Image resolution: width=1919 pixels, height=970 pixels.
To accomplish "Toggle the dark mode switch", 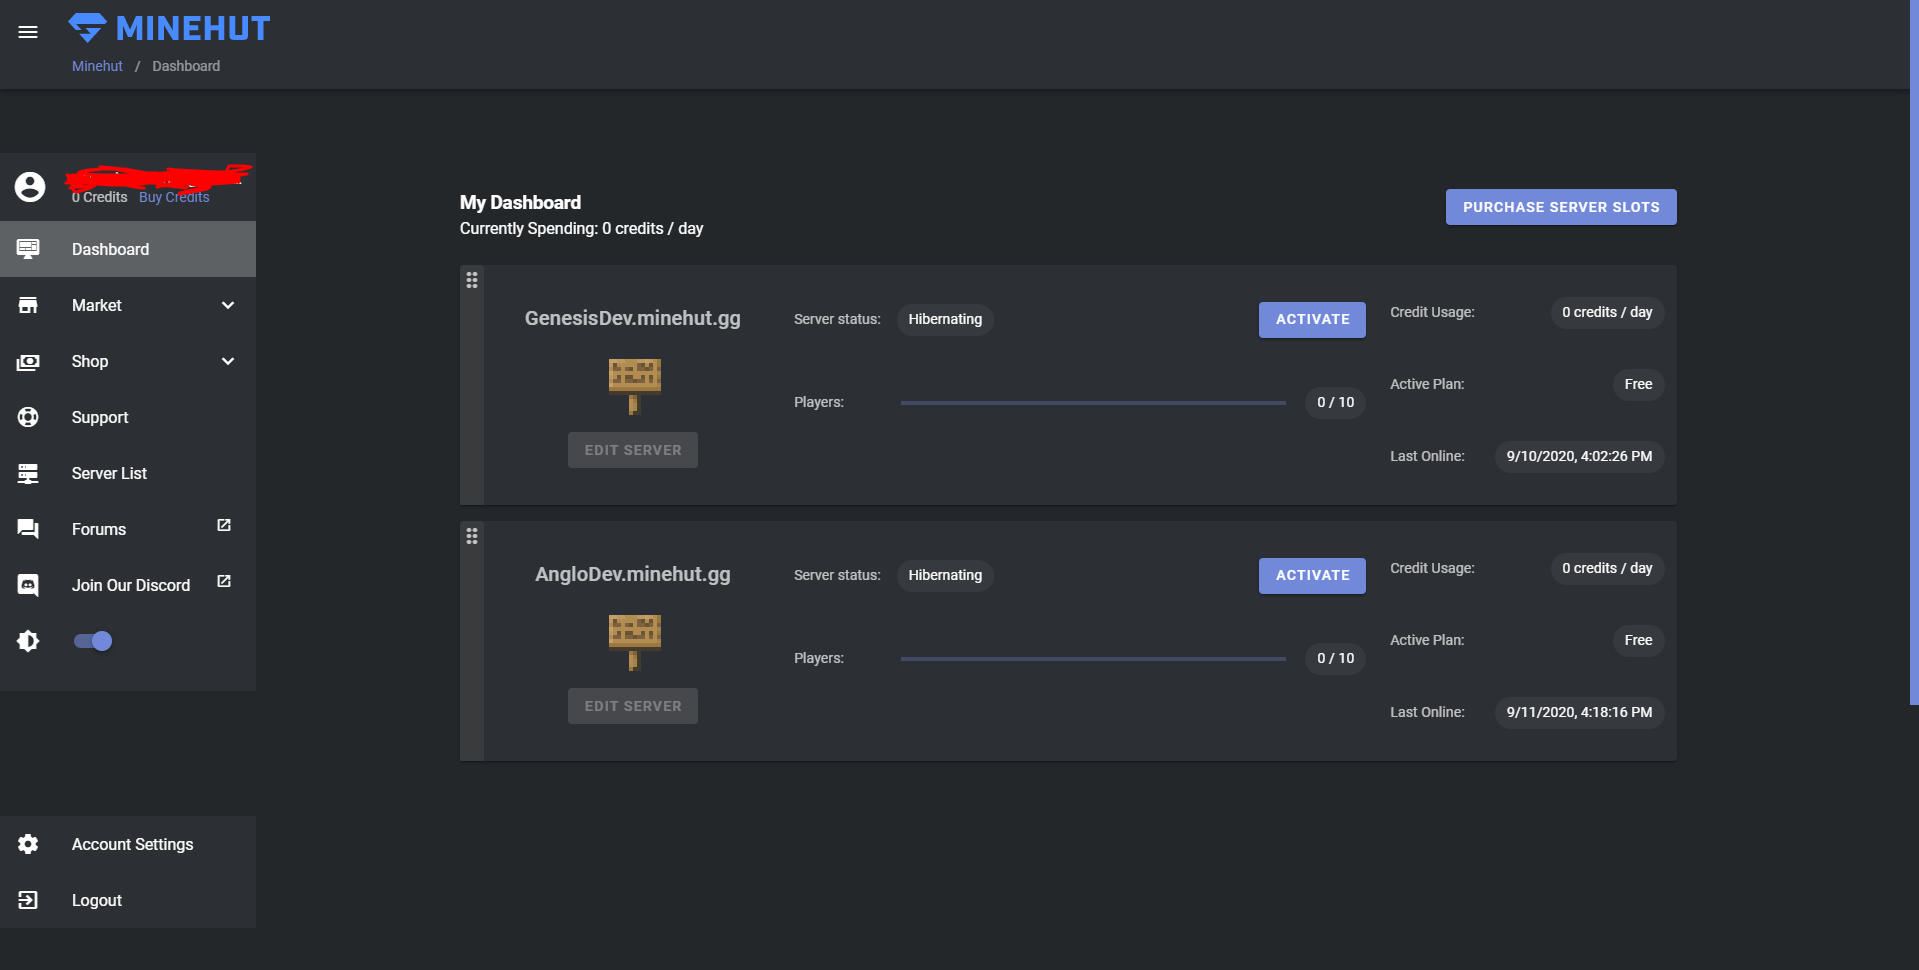I will click(93, 641).
